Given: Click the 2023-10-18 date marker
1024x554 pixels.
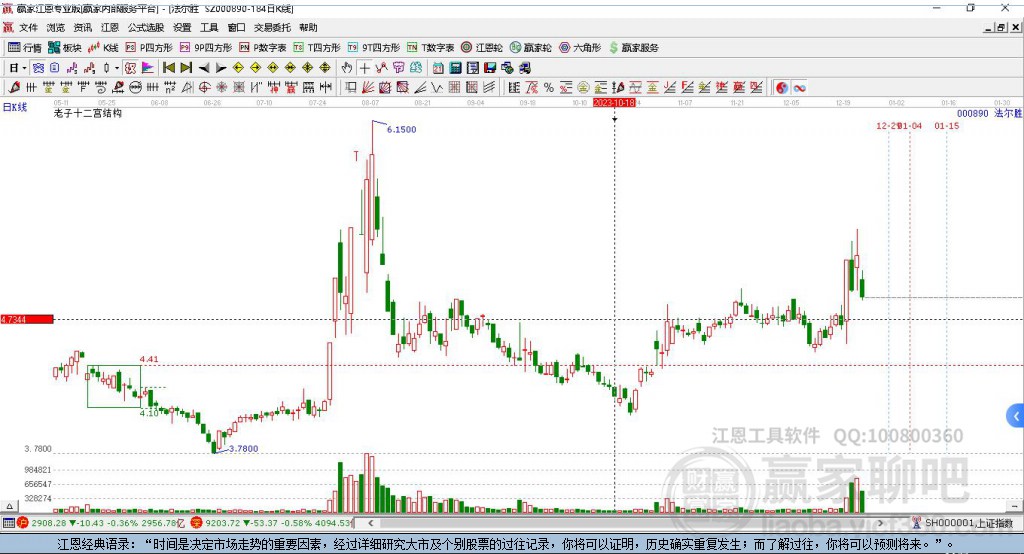Looking at the screenshot, I should pos(614,103).
